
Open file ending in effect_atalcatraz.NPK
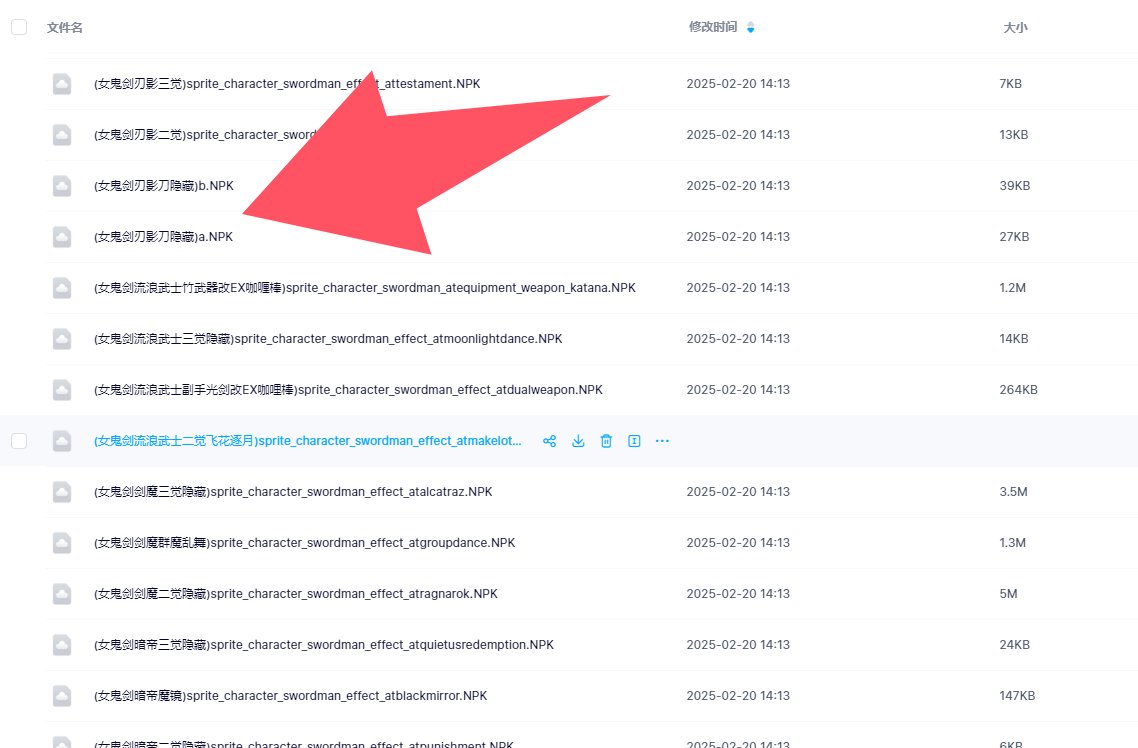click(x=293, y=492)
